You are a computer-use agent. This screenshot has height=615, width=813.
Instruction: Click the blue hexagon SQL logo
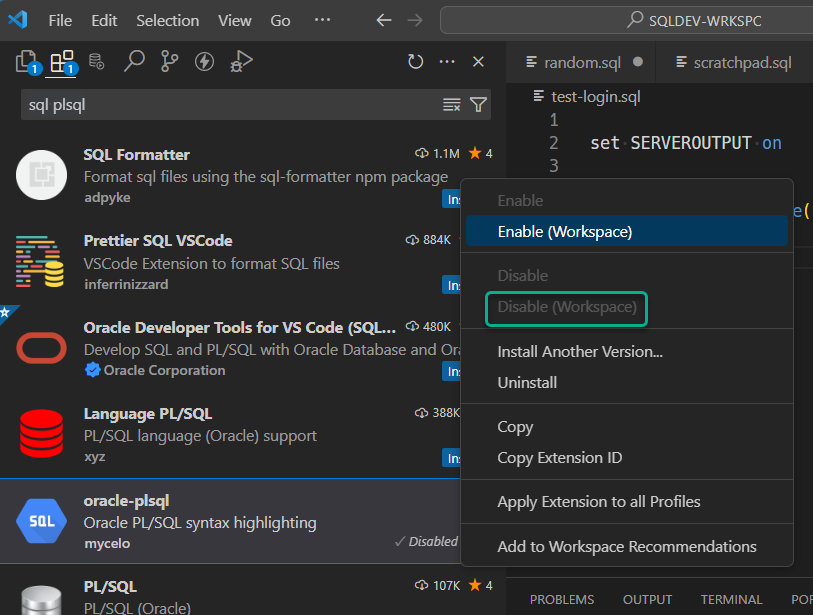click(x=41, y=521)
